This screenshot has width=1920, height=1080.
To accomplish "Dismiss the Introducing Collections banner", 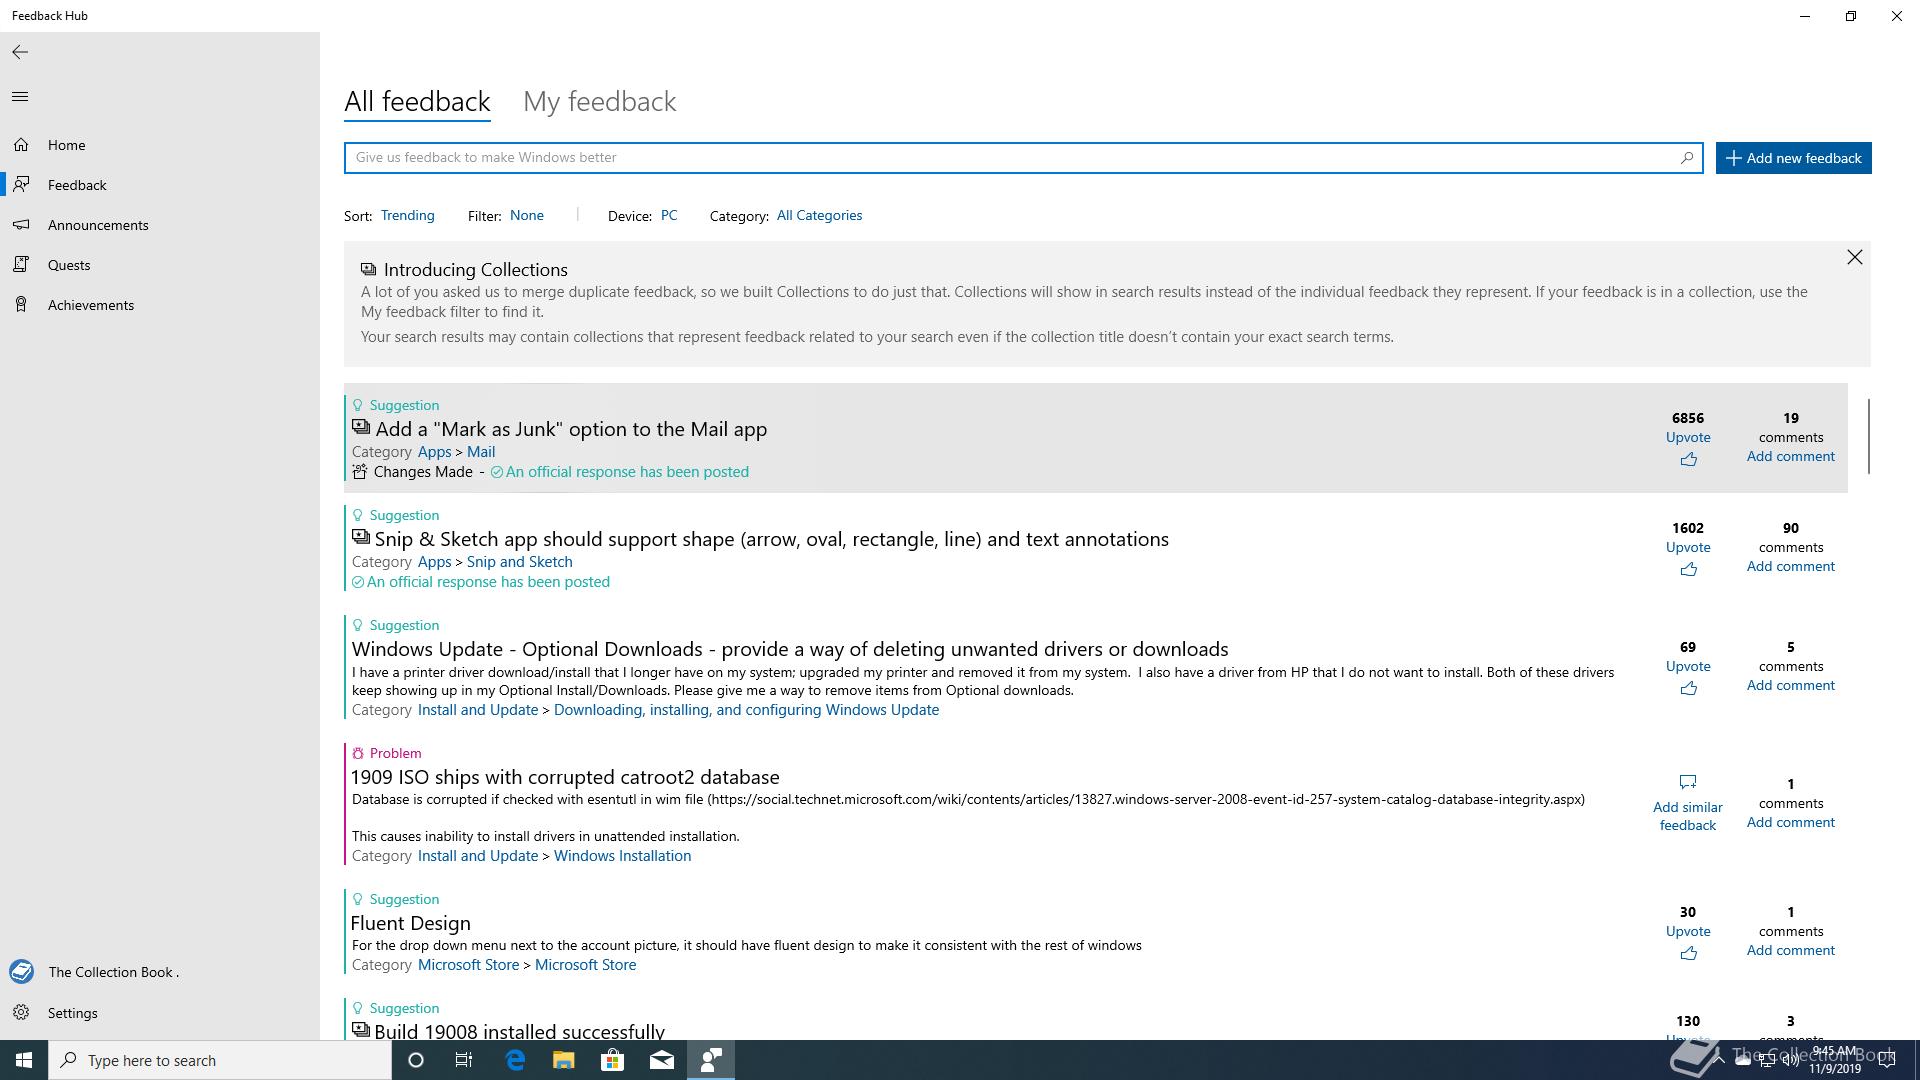I will (x=1854, y=258).
